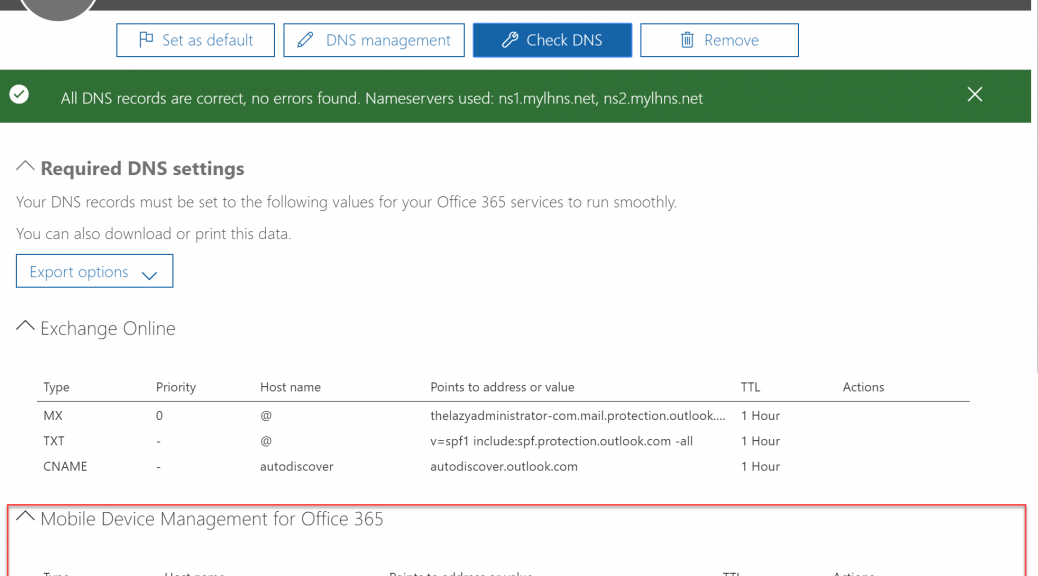Click the TXT record's @ host name
This screenshot has height=576, width=1038.
266,441
